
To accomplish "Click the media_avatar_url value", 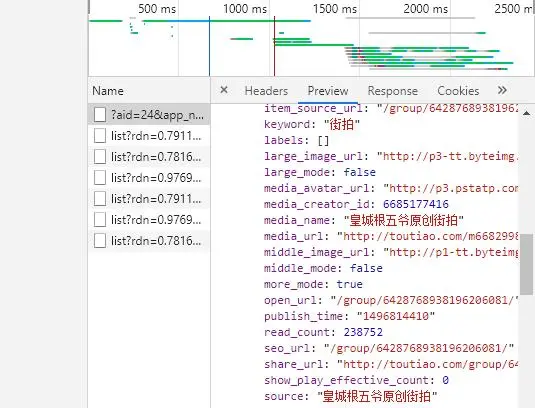I will pos(451,188).
